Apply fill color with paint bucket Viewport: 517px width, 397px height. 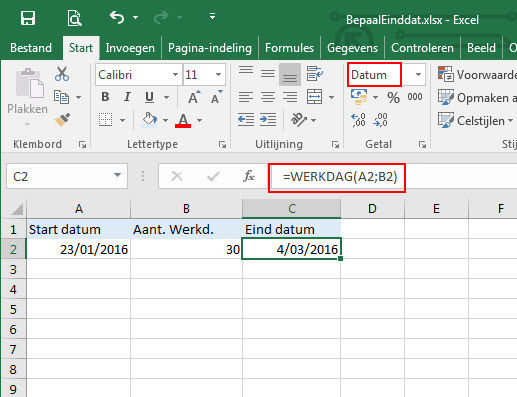click(150, 119)
